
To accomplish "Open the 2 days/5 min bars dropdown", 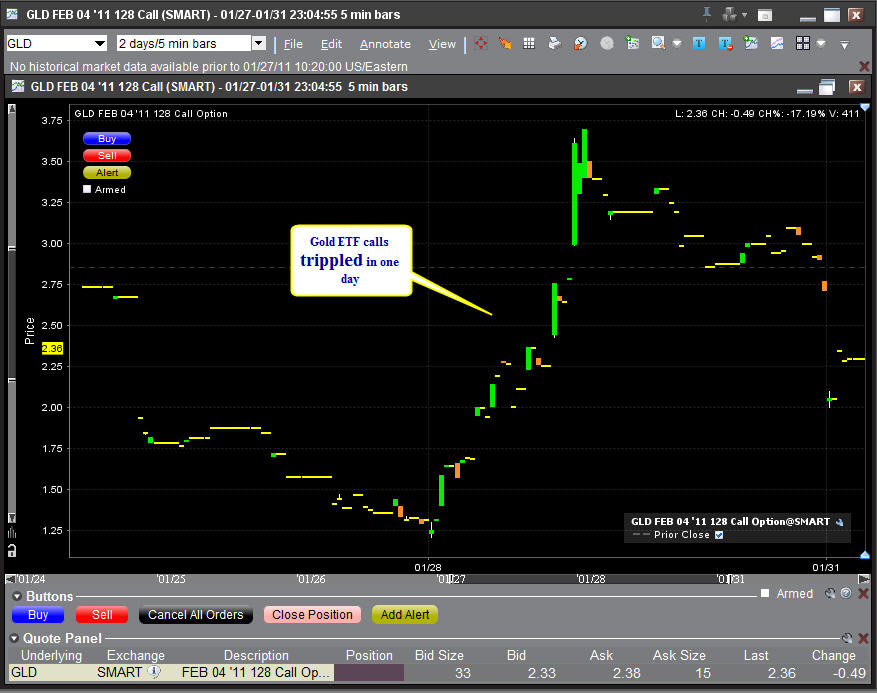I will (258, 44).
